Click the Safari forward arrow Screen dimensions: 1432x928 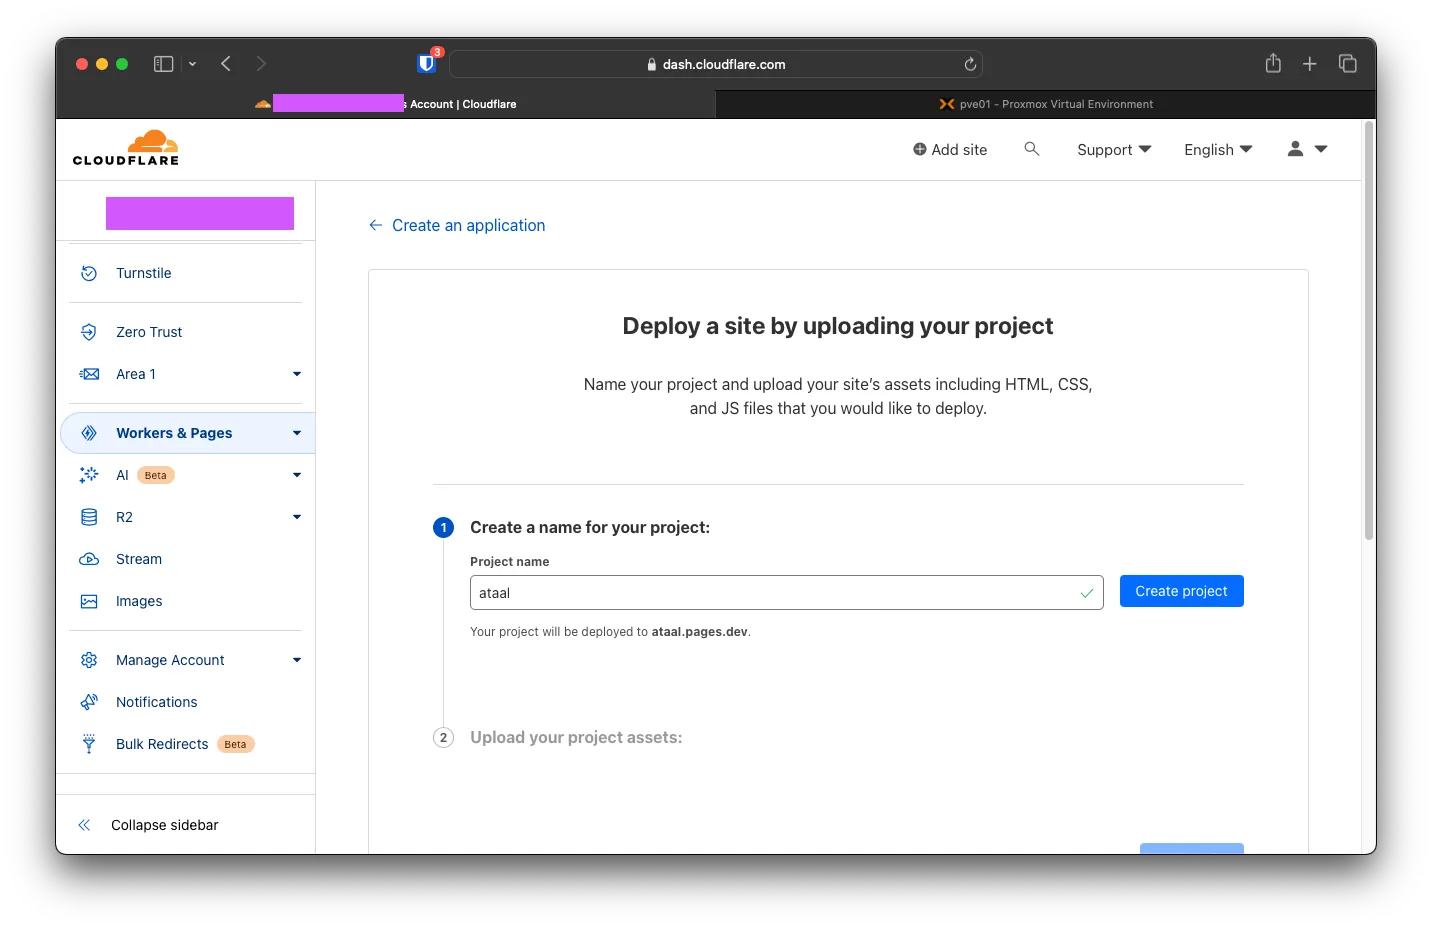(x=261, y=64)
